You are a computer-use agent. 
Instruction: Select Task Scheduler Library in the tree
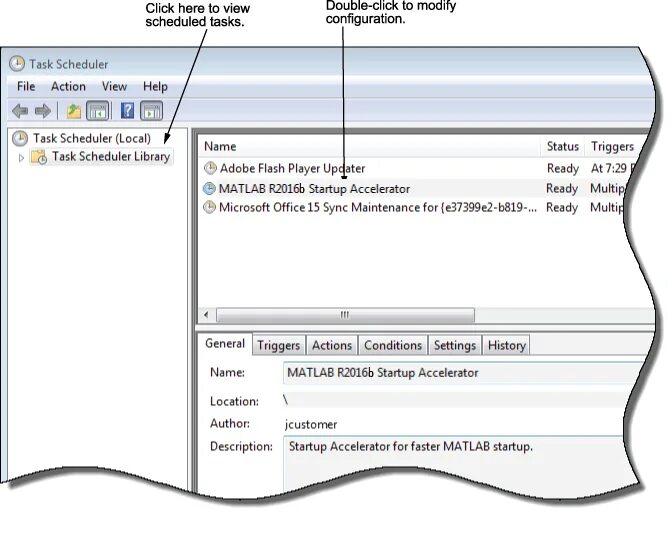coord(111,157)
